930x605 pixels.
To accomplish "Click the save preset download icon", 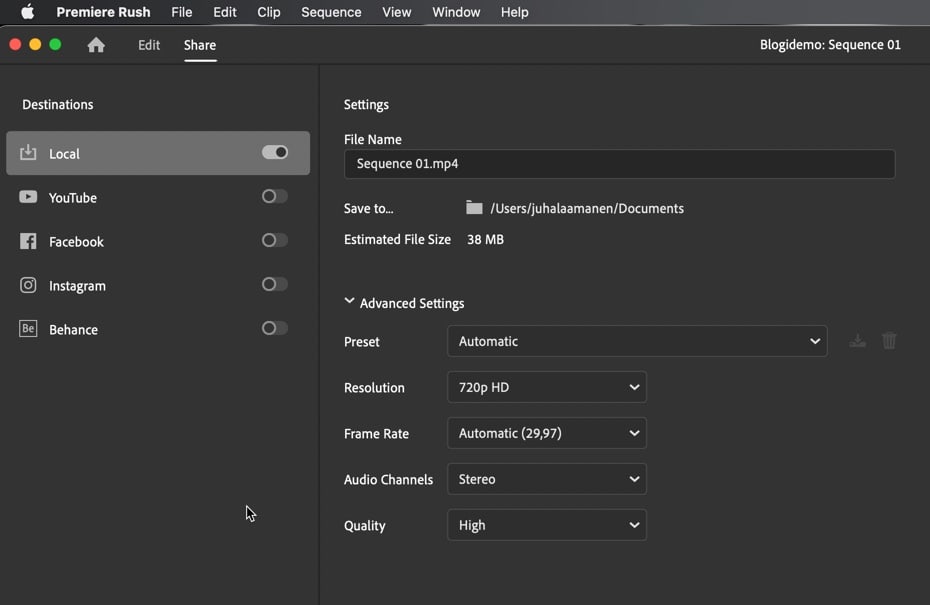I will coord(857,341).
